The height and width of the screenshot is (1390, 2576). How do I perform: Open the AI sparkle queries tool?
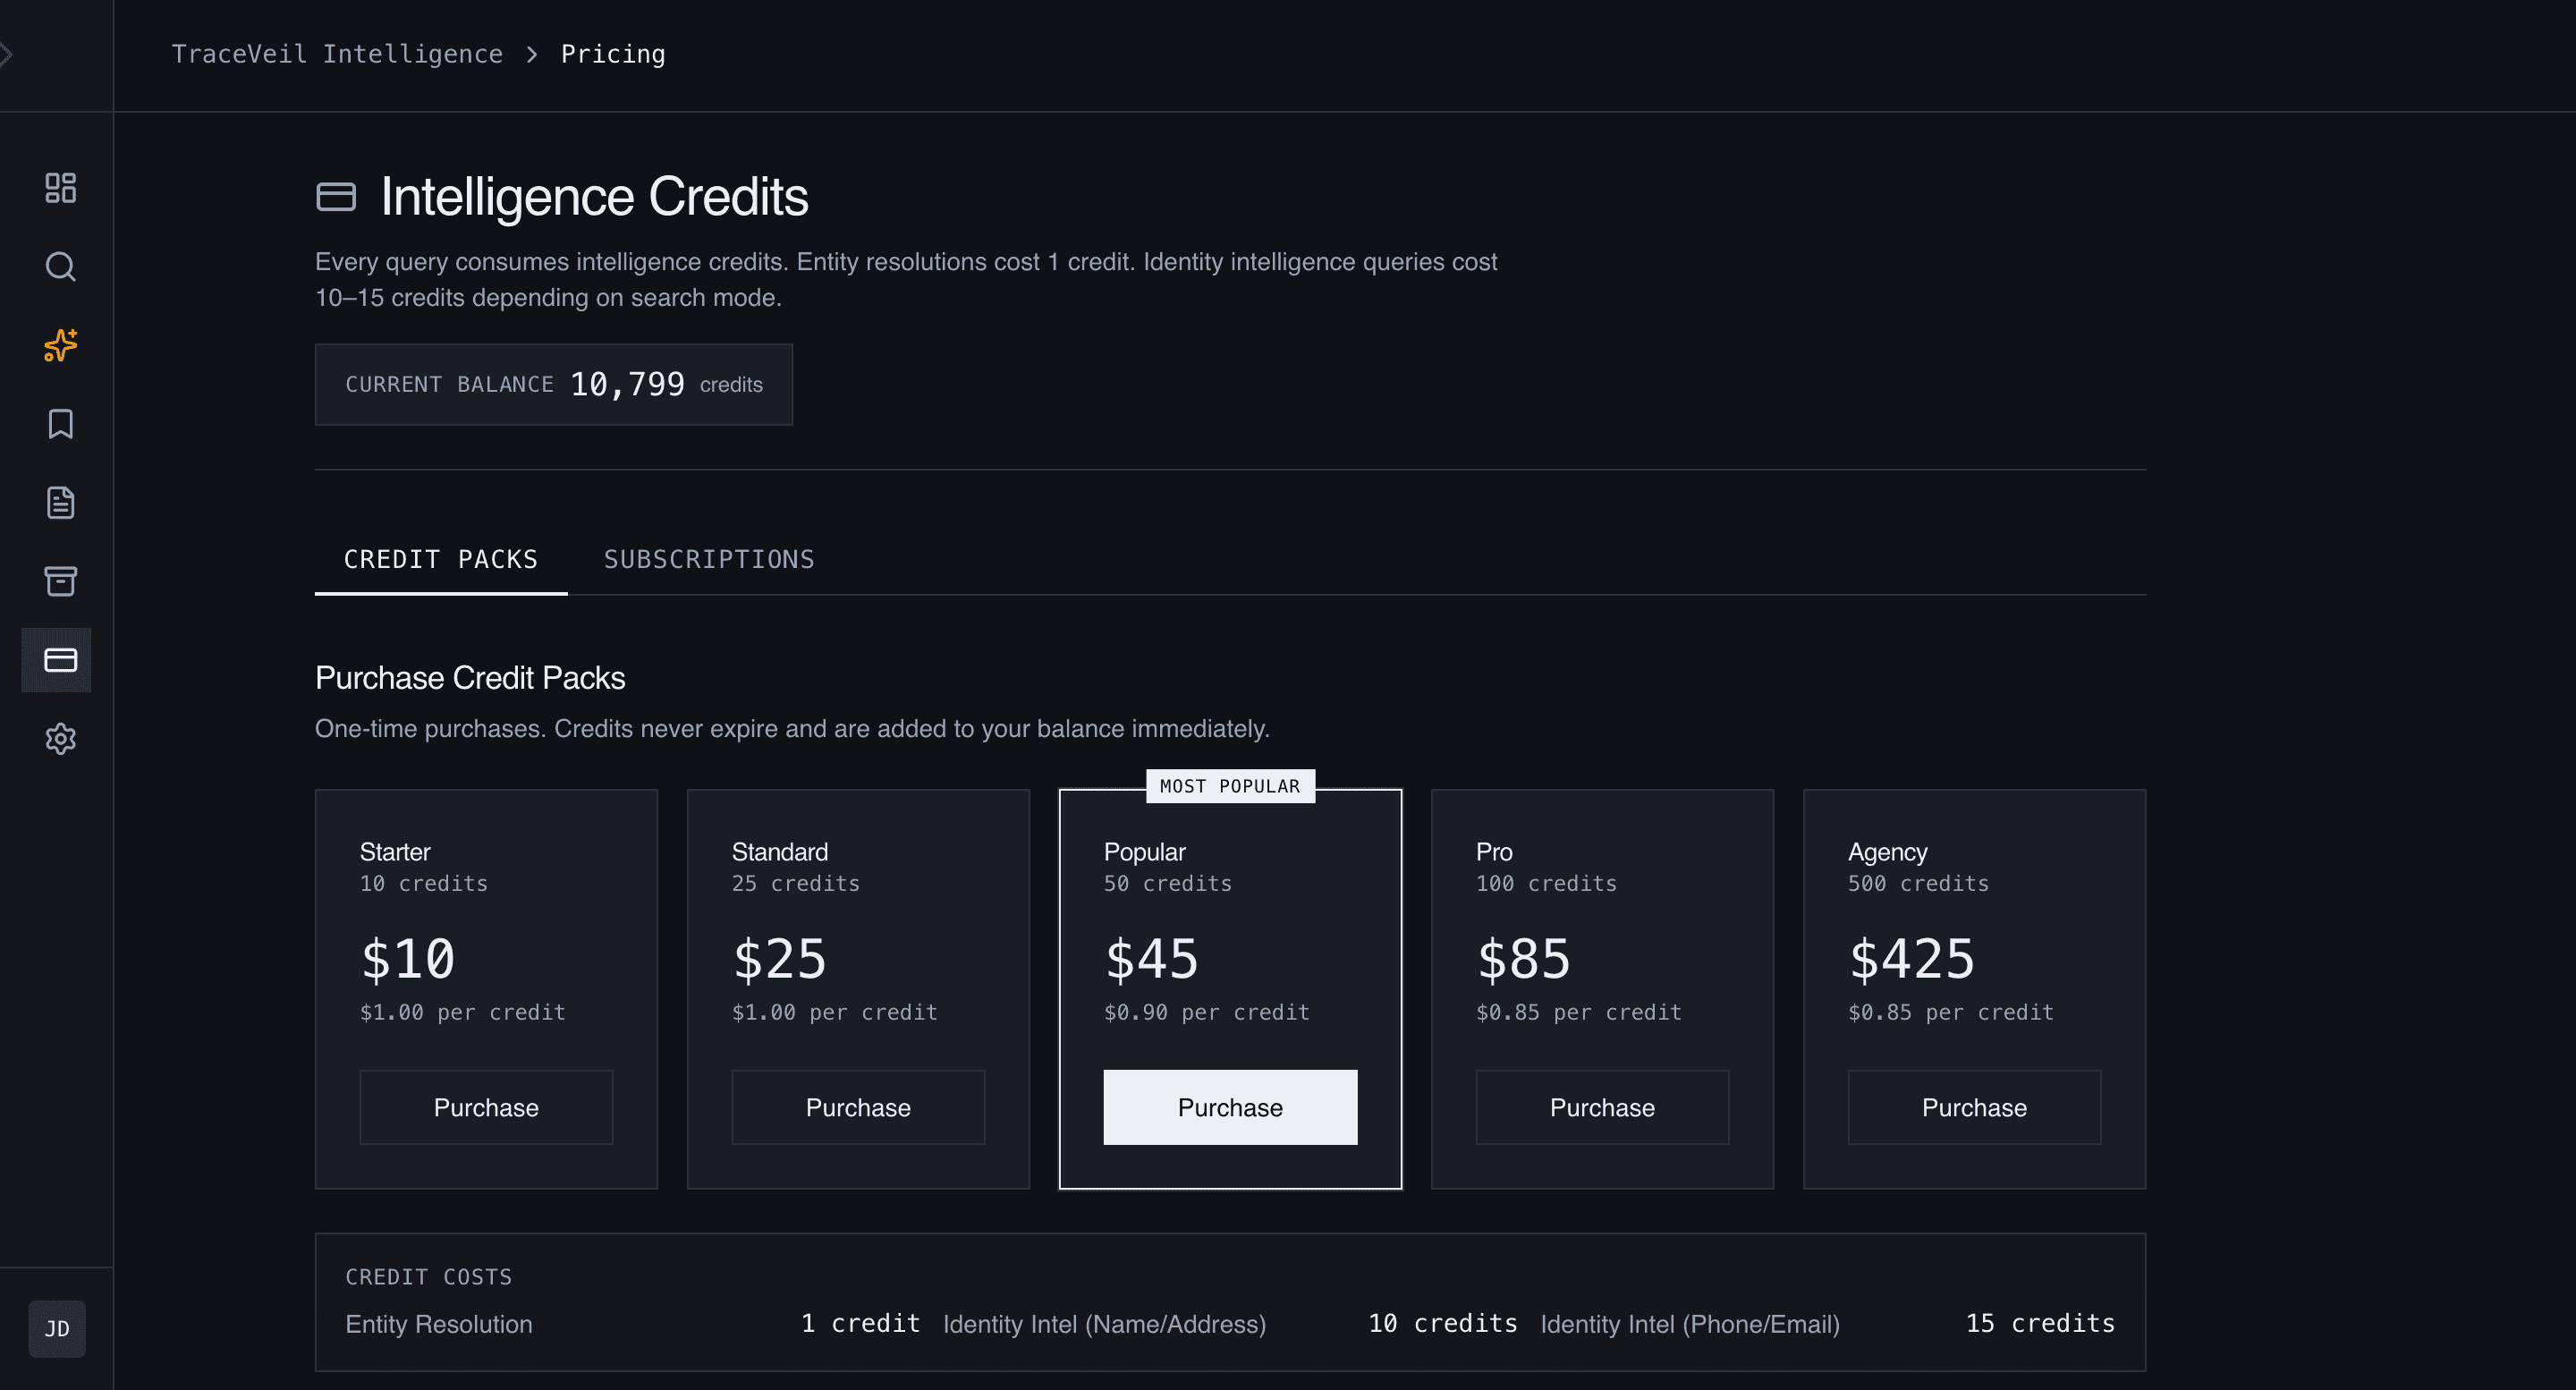coord(58,346)
